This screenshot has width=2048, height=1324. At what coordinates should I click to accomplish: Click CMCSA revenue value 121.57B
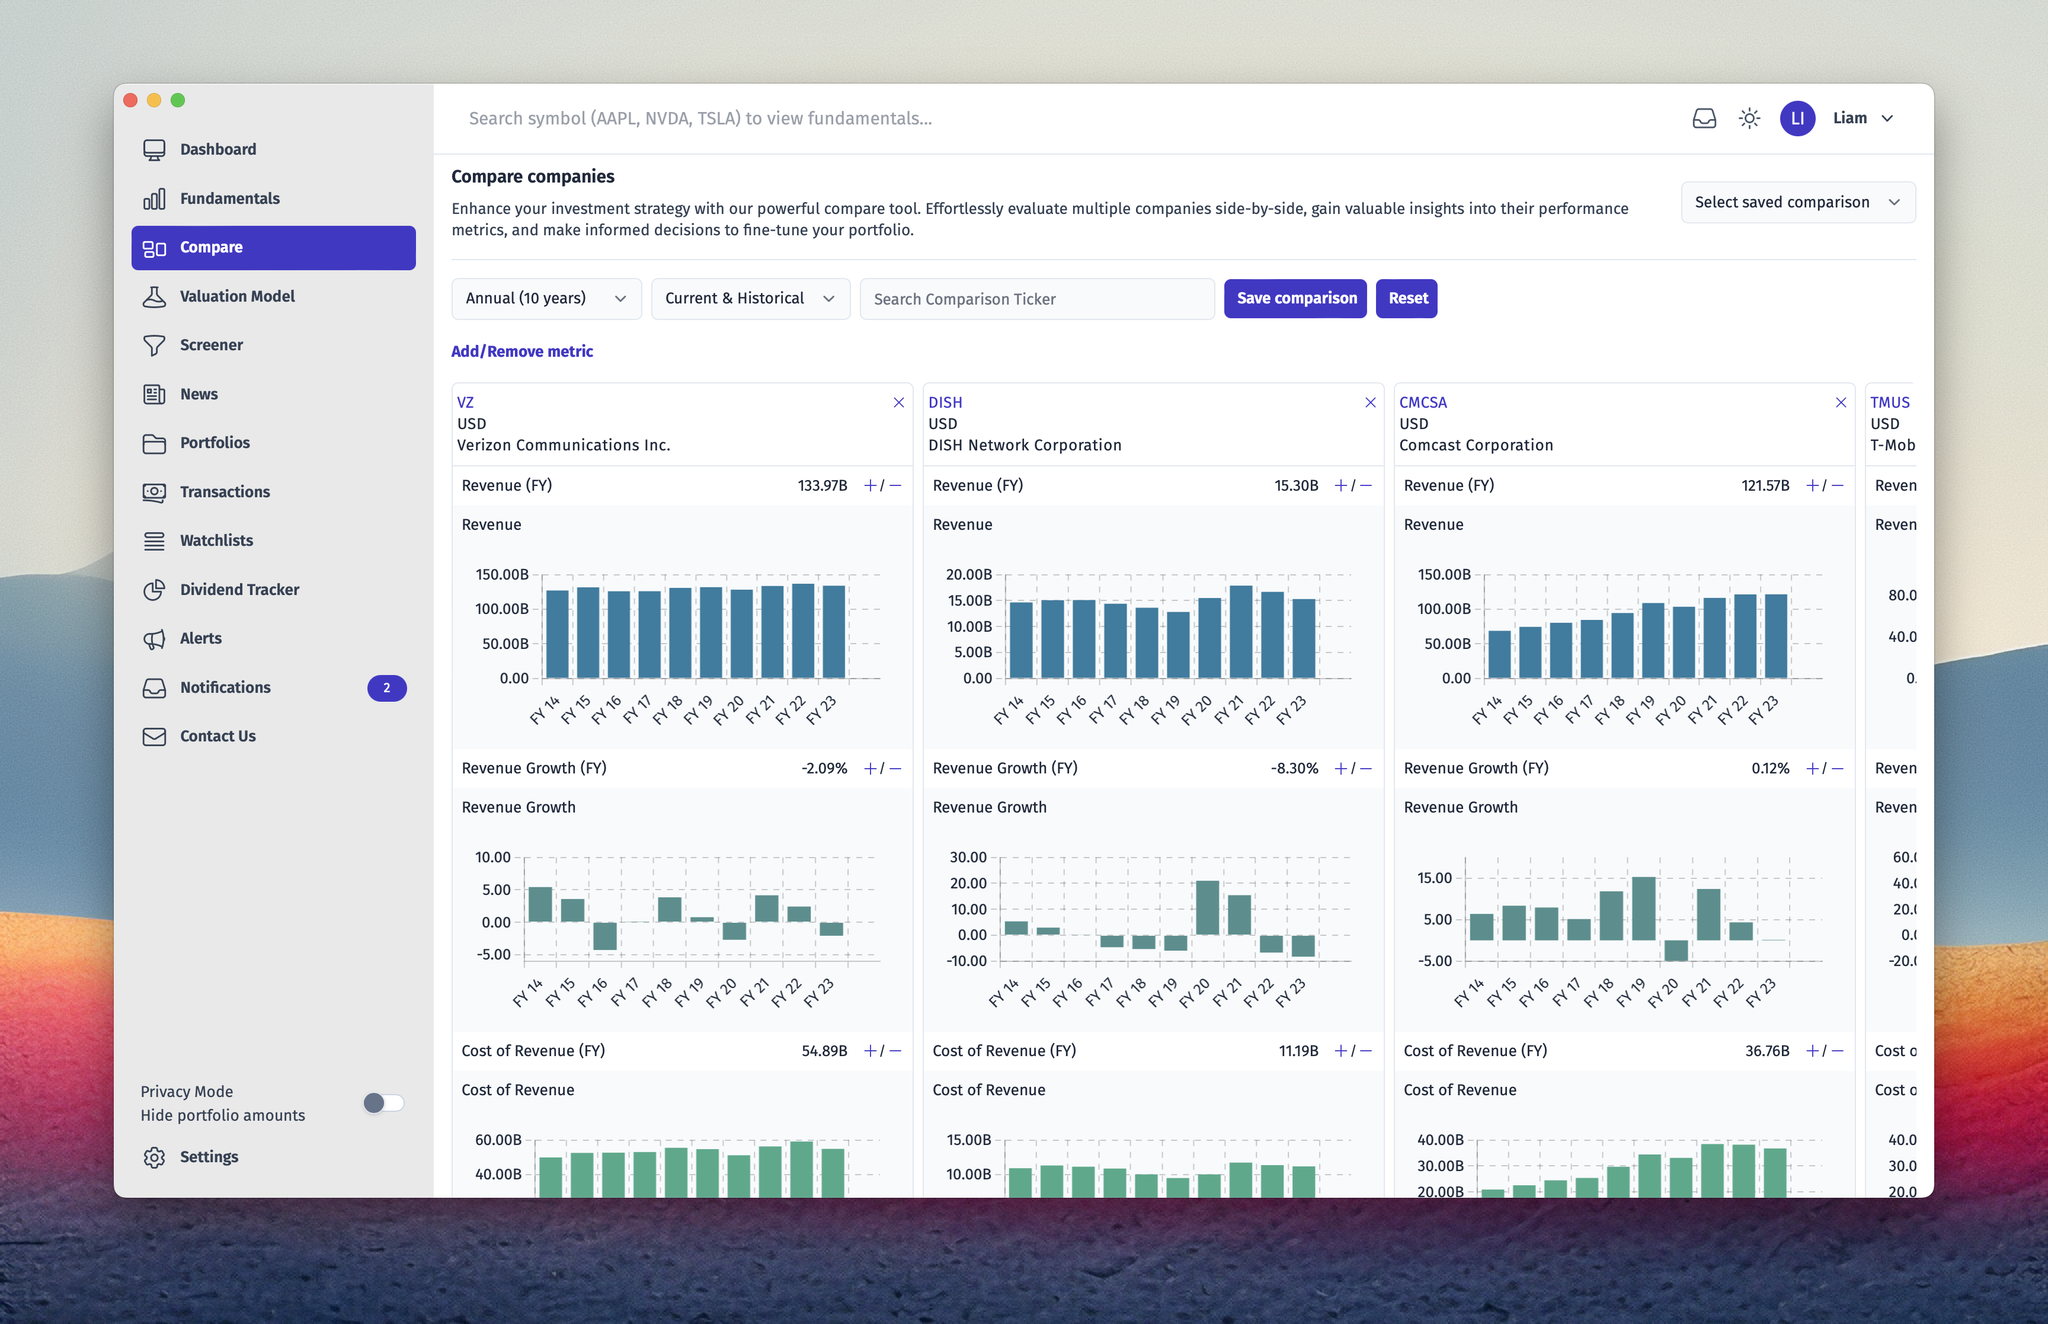click(x=1765, y=486)
